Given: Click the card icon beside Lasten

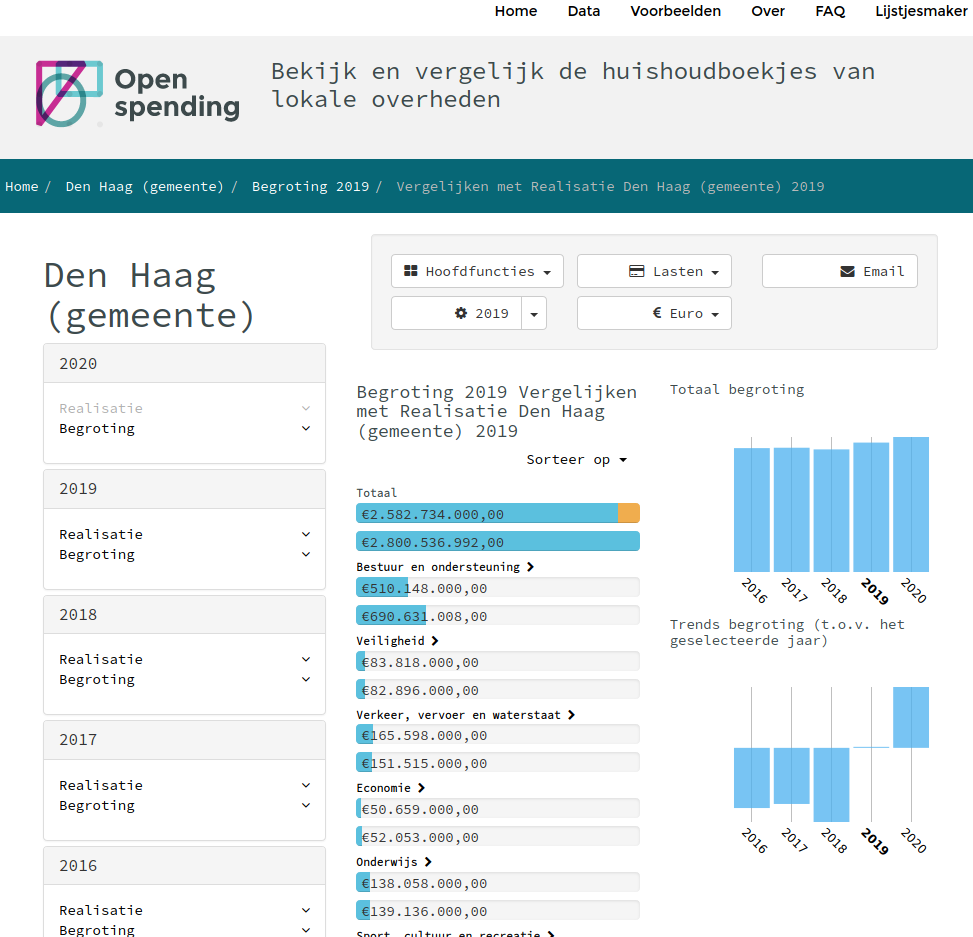Looking at the screenshot, I should pos(637,271).
